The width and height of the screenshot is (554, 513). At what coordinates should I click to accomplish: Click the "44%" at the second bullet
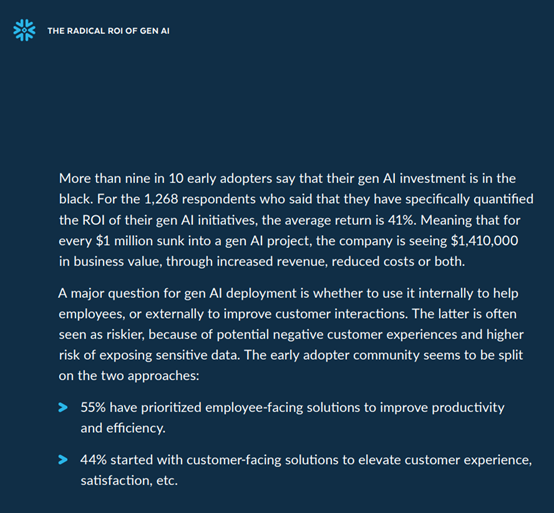tap(93, 460)
